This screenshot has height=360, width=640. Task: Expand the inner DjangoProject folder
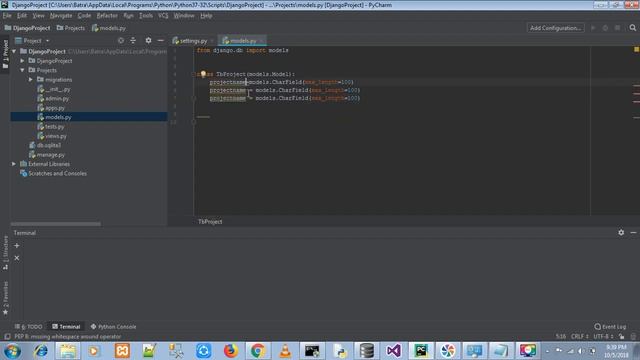tap(22, 61)
